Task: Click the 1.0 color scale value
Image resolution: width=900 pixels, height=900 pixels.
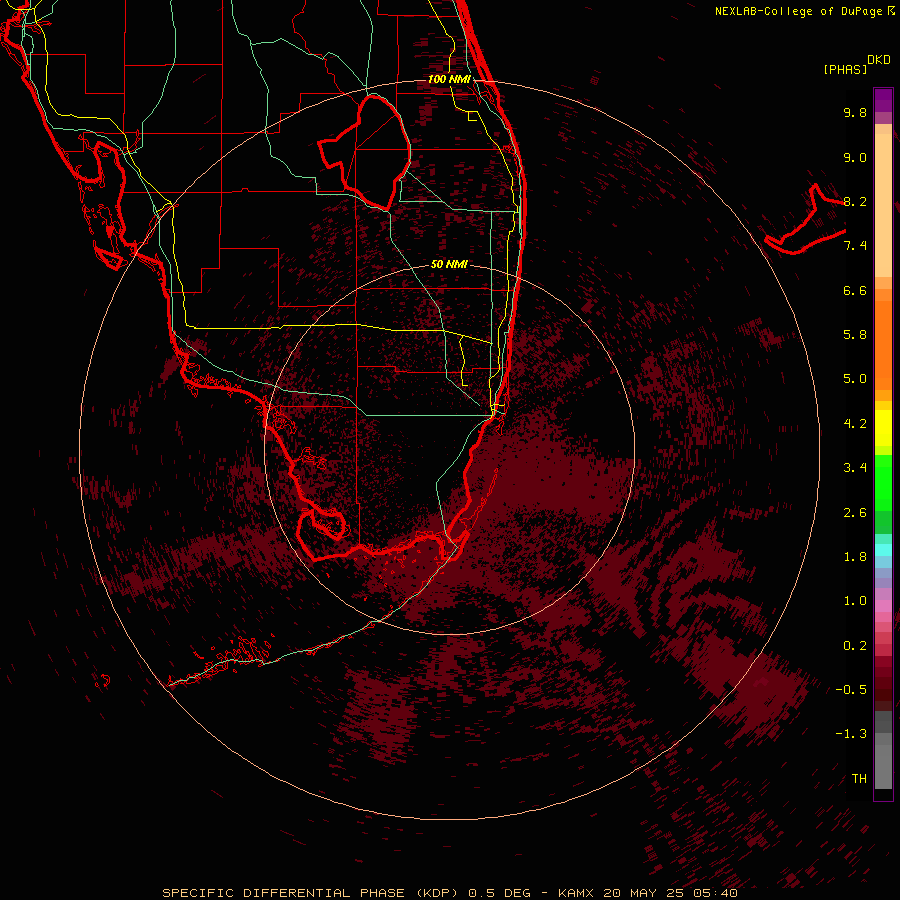Action: 855,601
